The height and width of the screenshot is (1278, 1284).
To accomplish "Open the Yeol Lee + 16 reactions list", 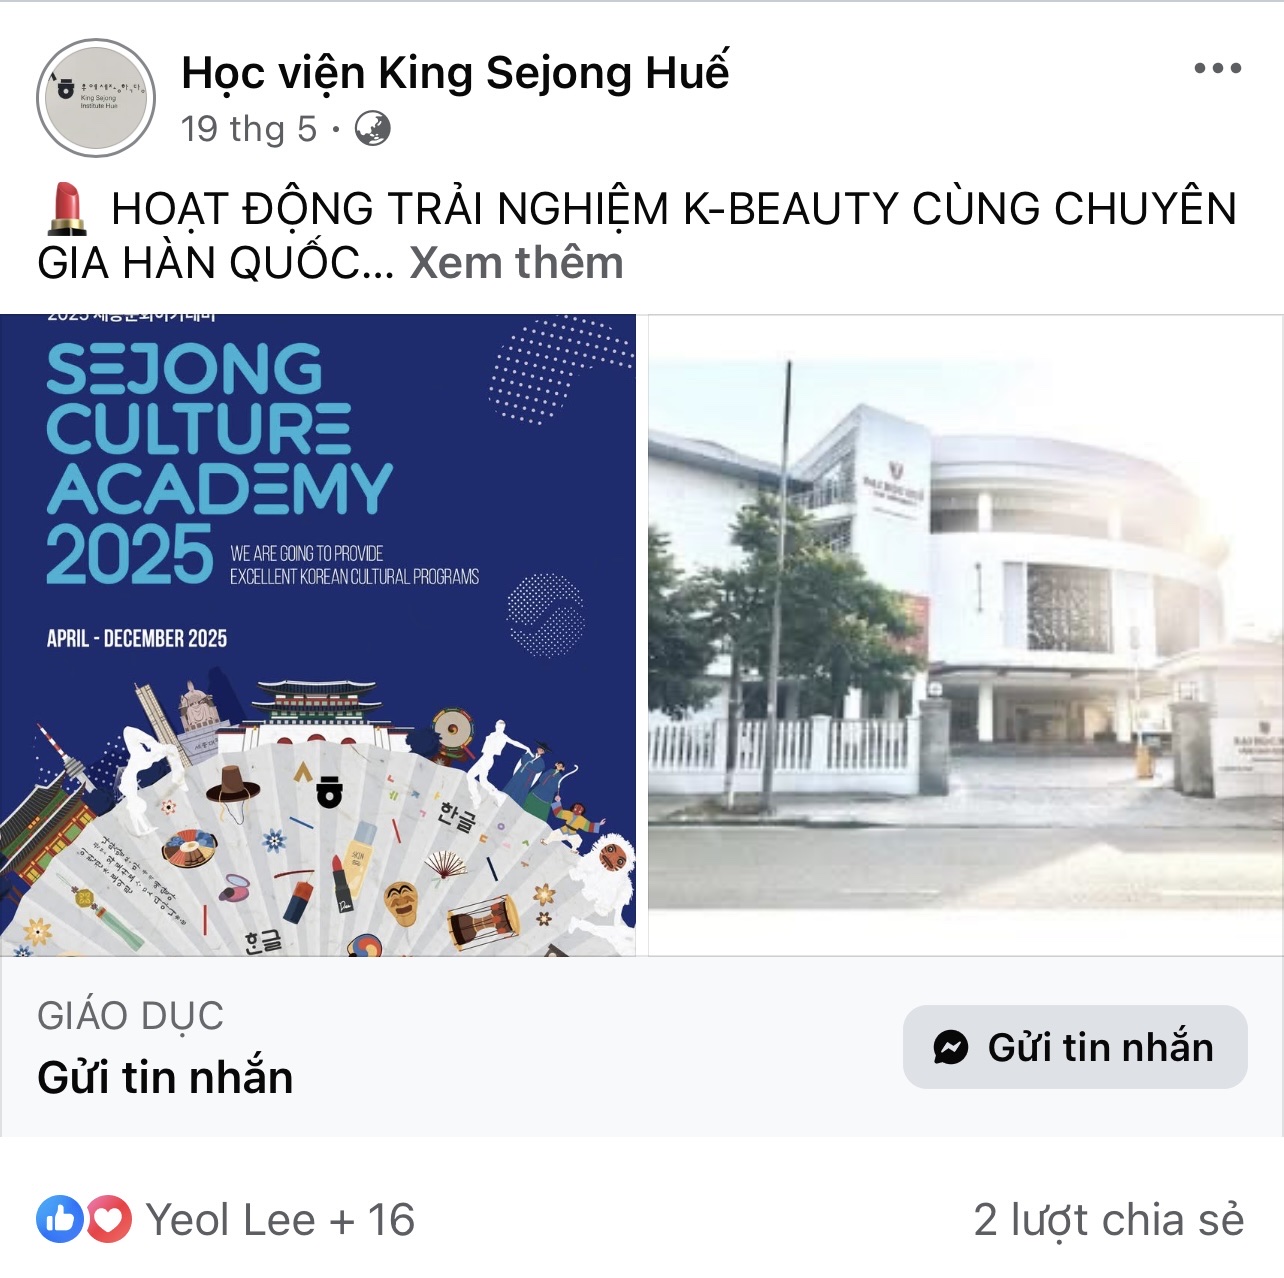I will (280, 1220).
